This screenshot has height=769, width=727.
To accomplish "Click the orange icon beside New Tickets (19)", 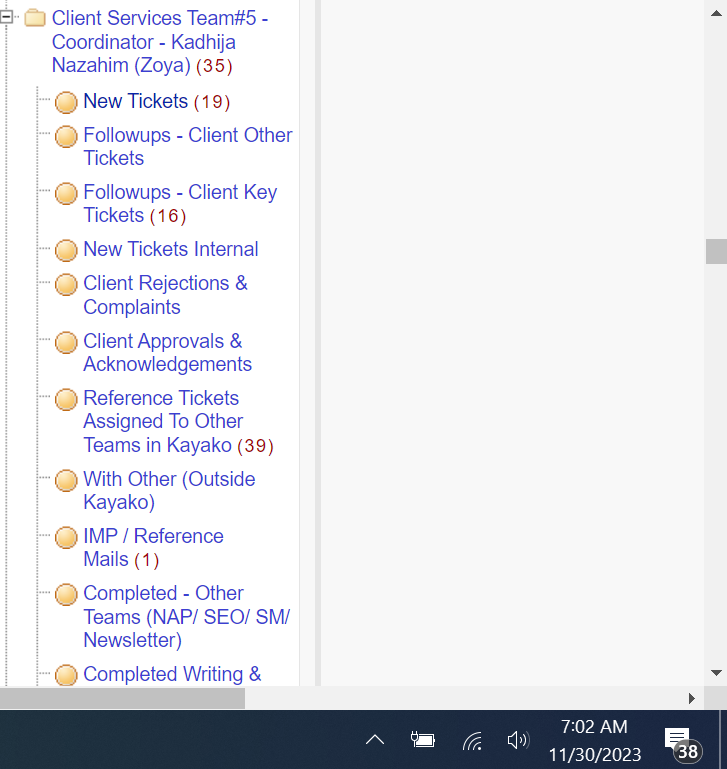I will [66, 102].
